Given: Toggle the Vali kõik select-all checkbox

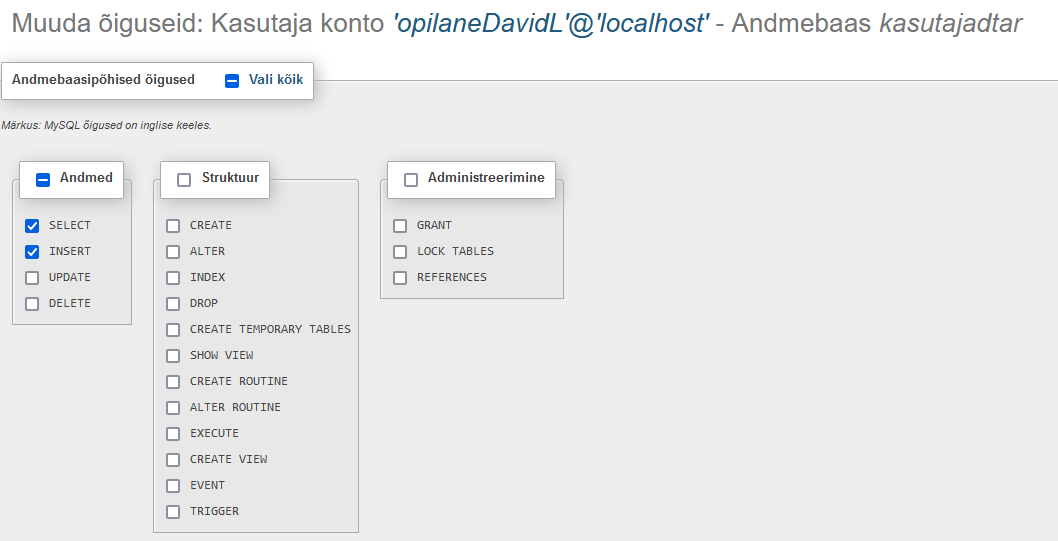Looking at the screenshot, I should point(232,80).
